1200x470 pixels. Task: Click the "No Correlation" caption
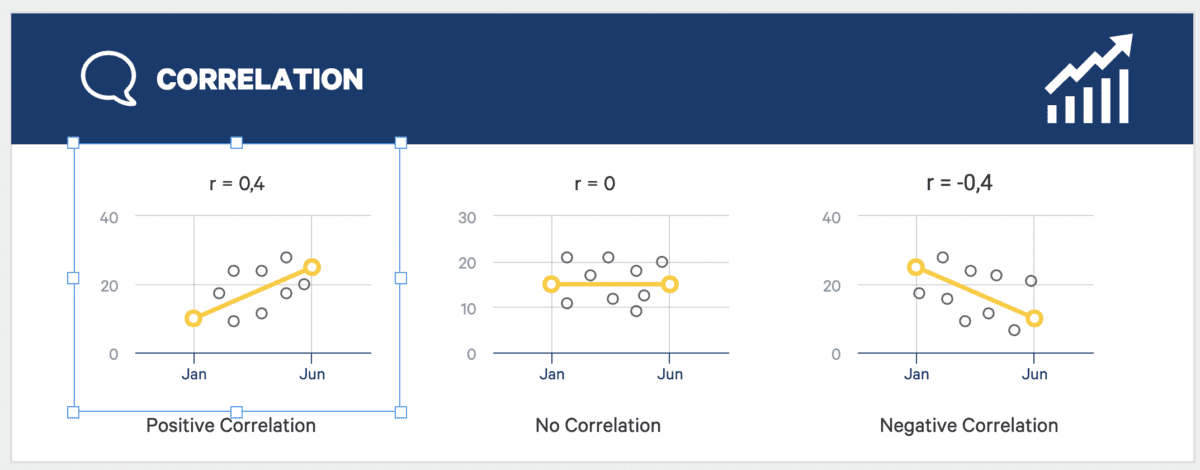(598, 426)
